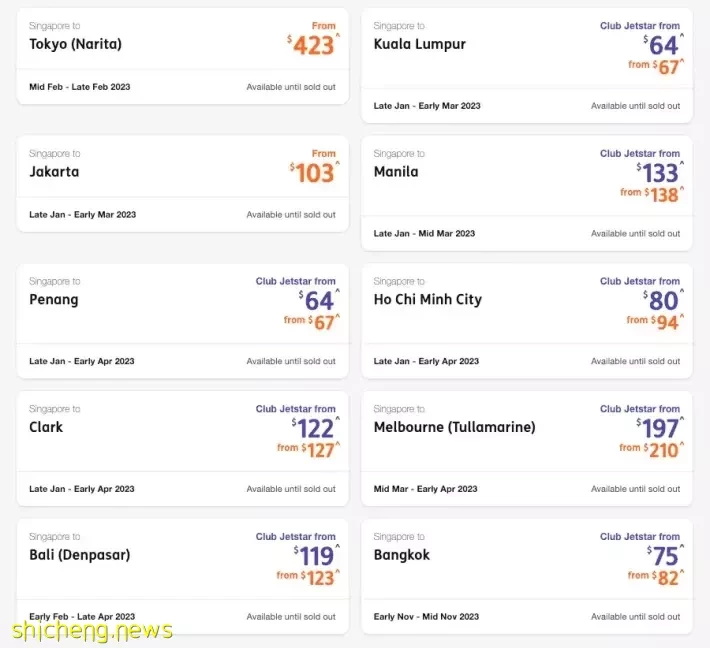This screenshot has height=648, width=710.
Task: Click the Clark $127 regular fare
Action: coord(308,450)
